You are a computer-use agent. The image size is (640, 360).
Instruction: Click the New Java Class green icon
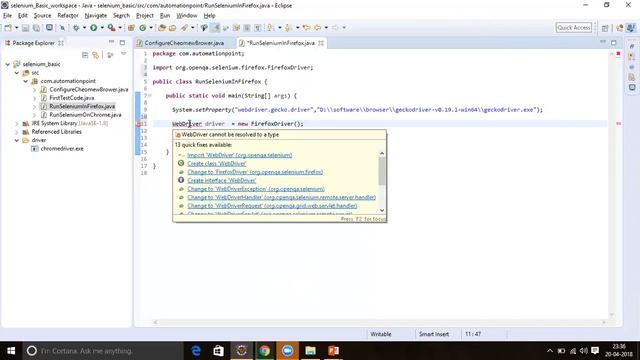coord(143,28)
